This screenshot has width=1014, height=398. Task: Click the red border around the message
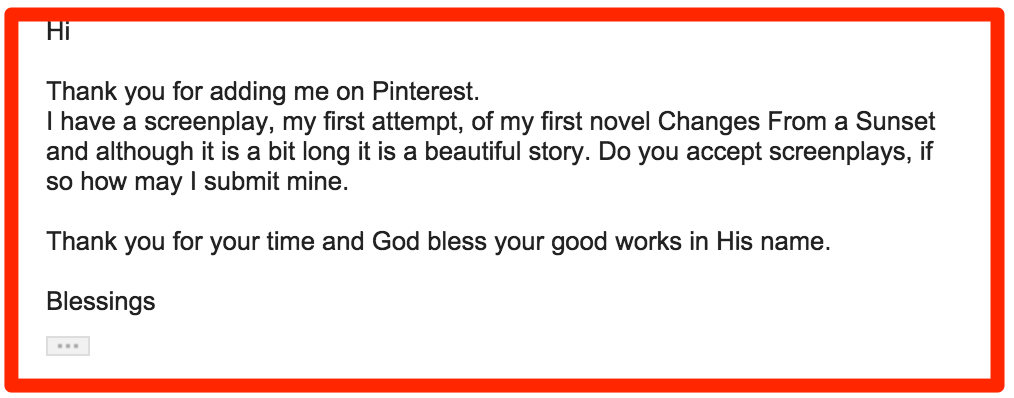click(507, 16)
